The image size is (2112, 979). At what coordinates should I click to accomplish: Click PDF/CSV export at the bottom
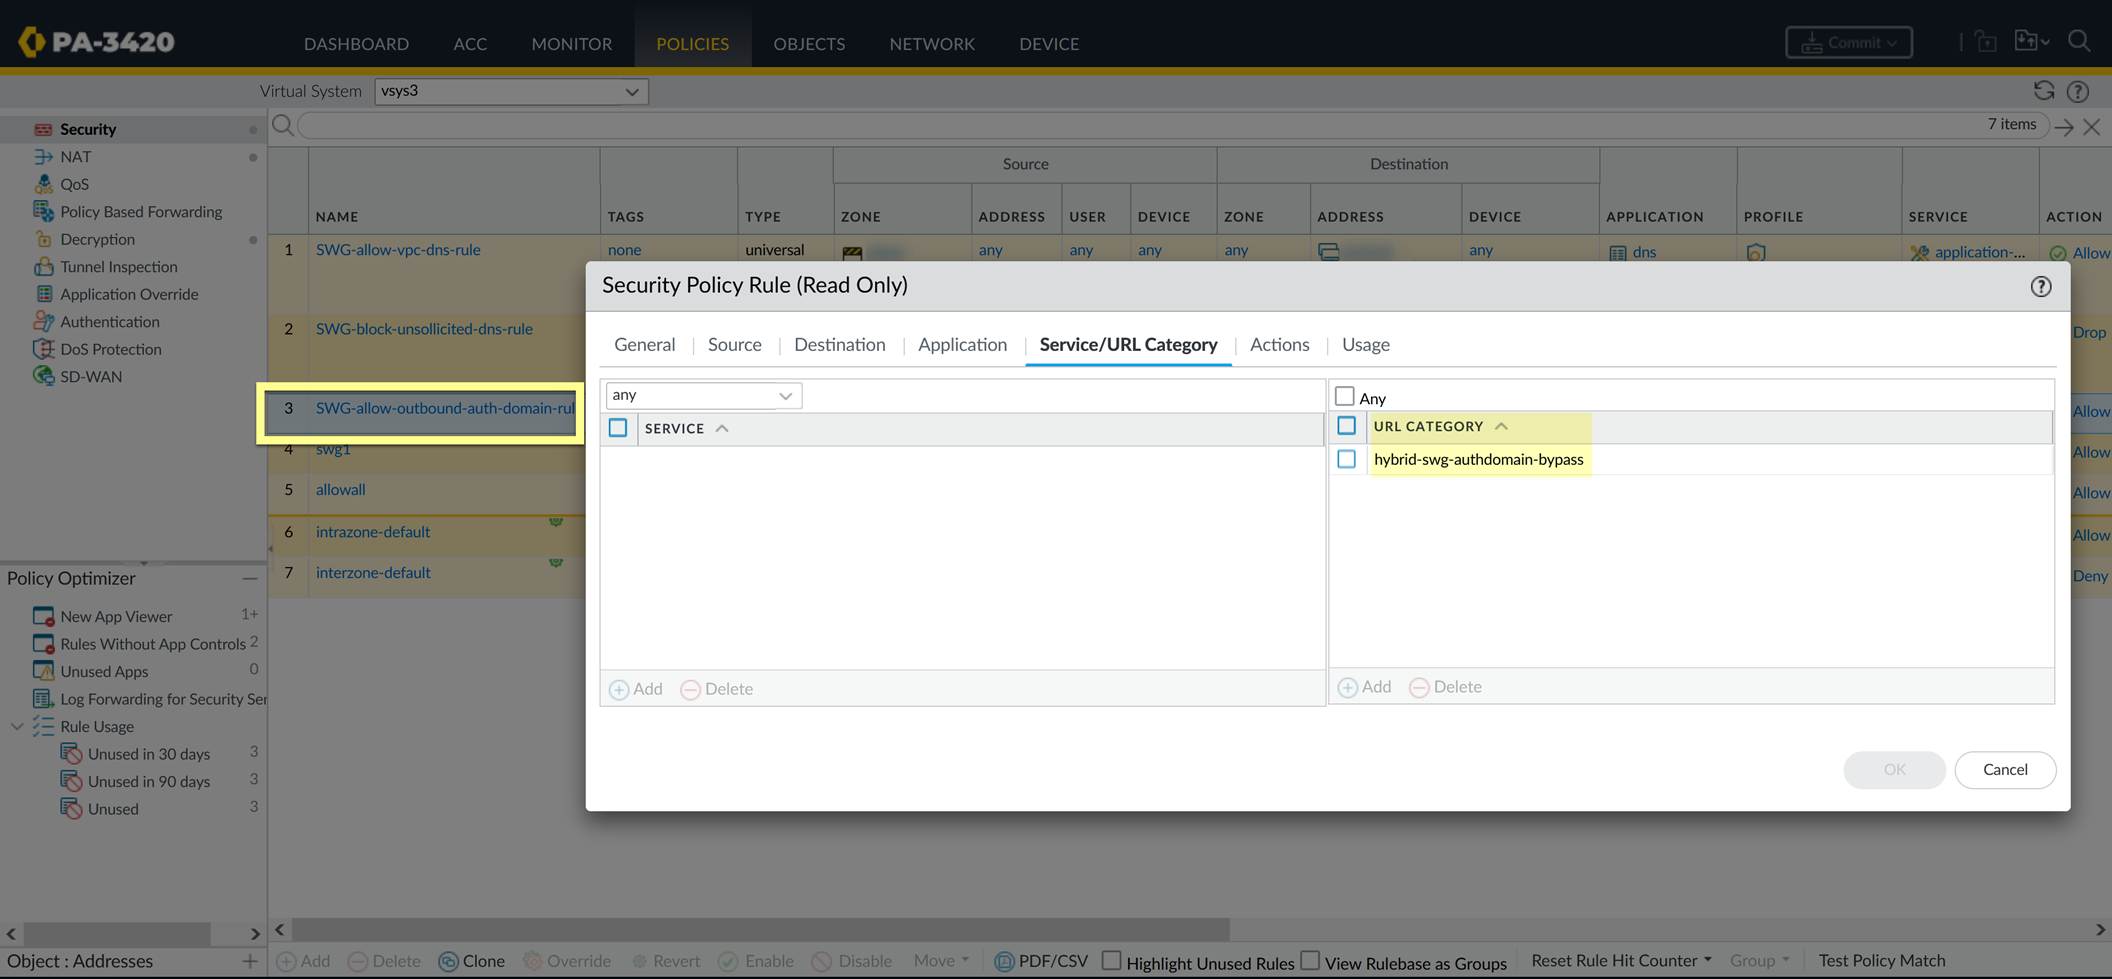(x=1041, y=961)
